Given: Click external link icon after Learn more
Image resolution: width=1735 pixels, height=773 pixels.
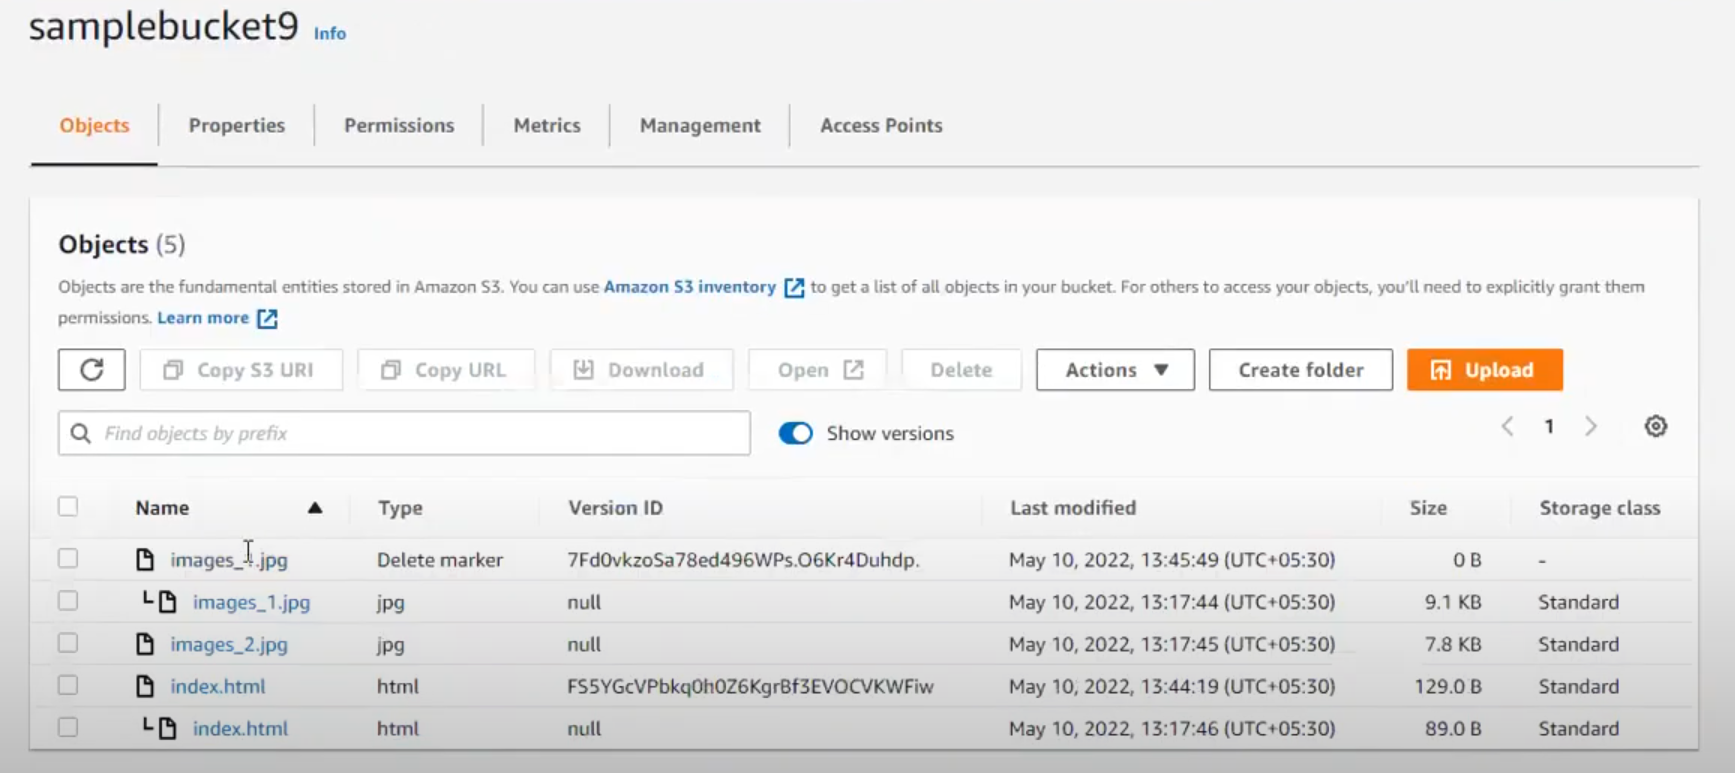Looking at the screenshot, I should point(267,319).
